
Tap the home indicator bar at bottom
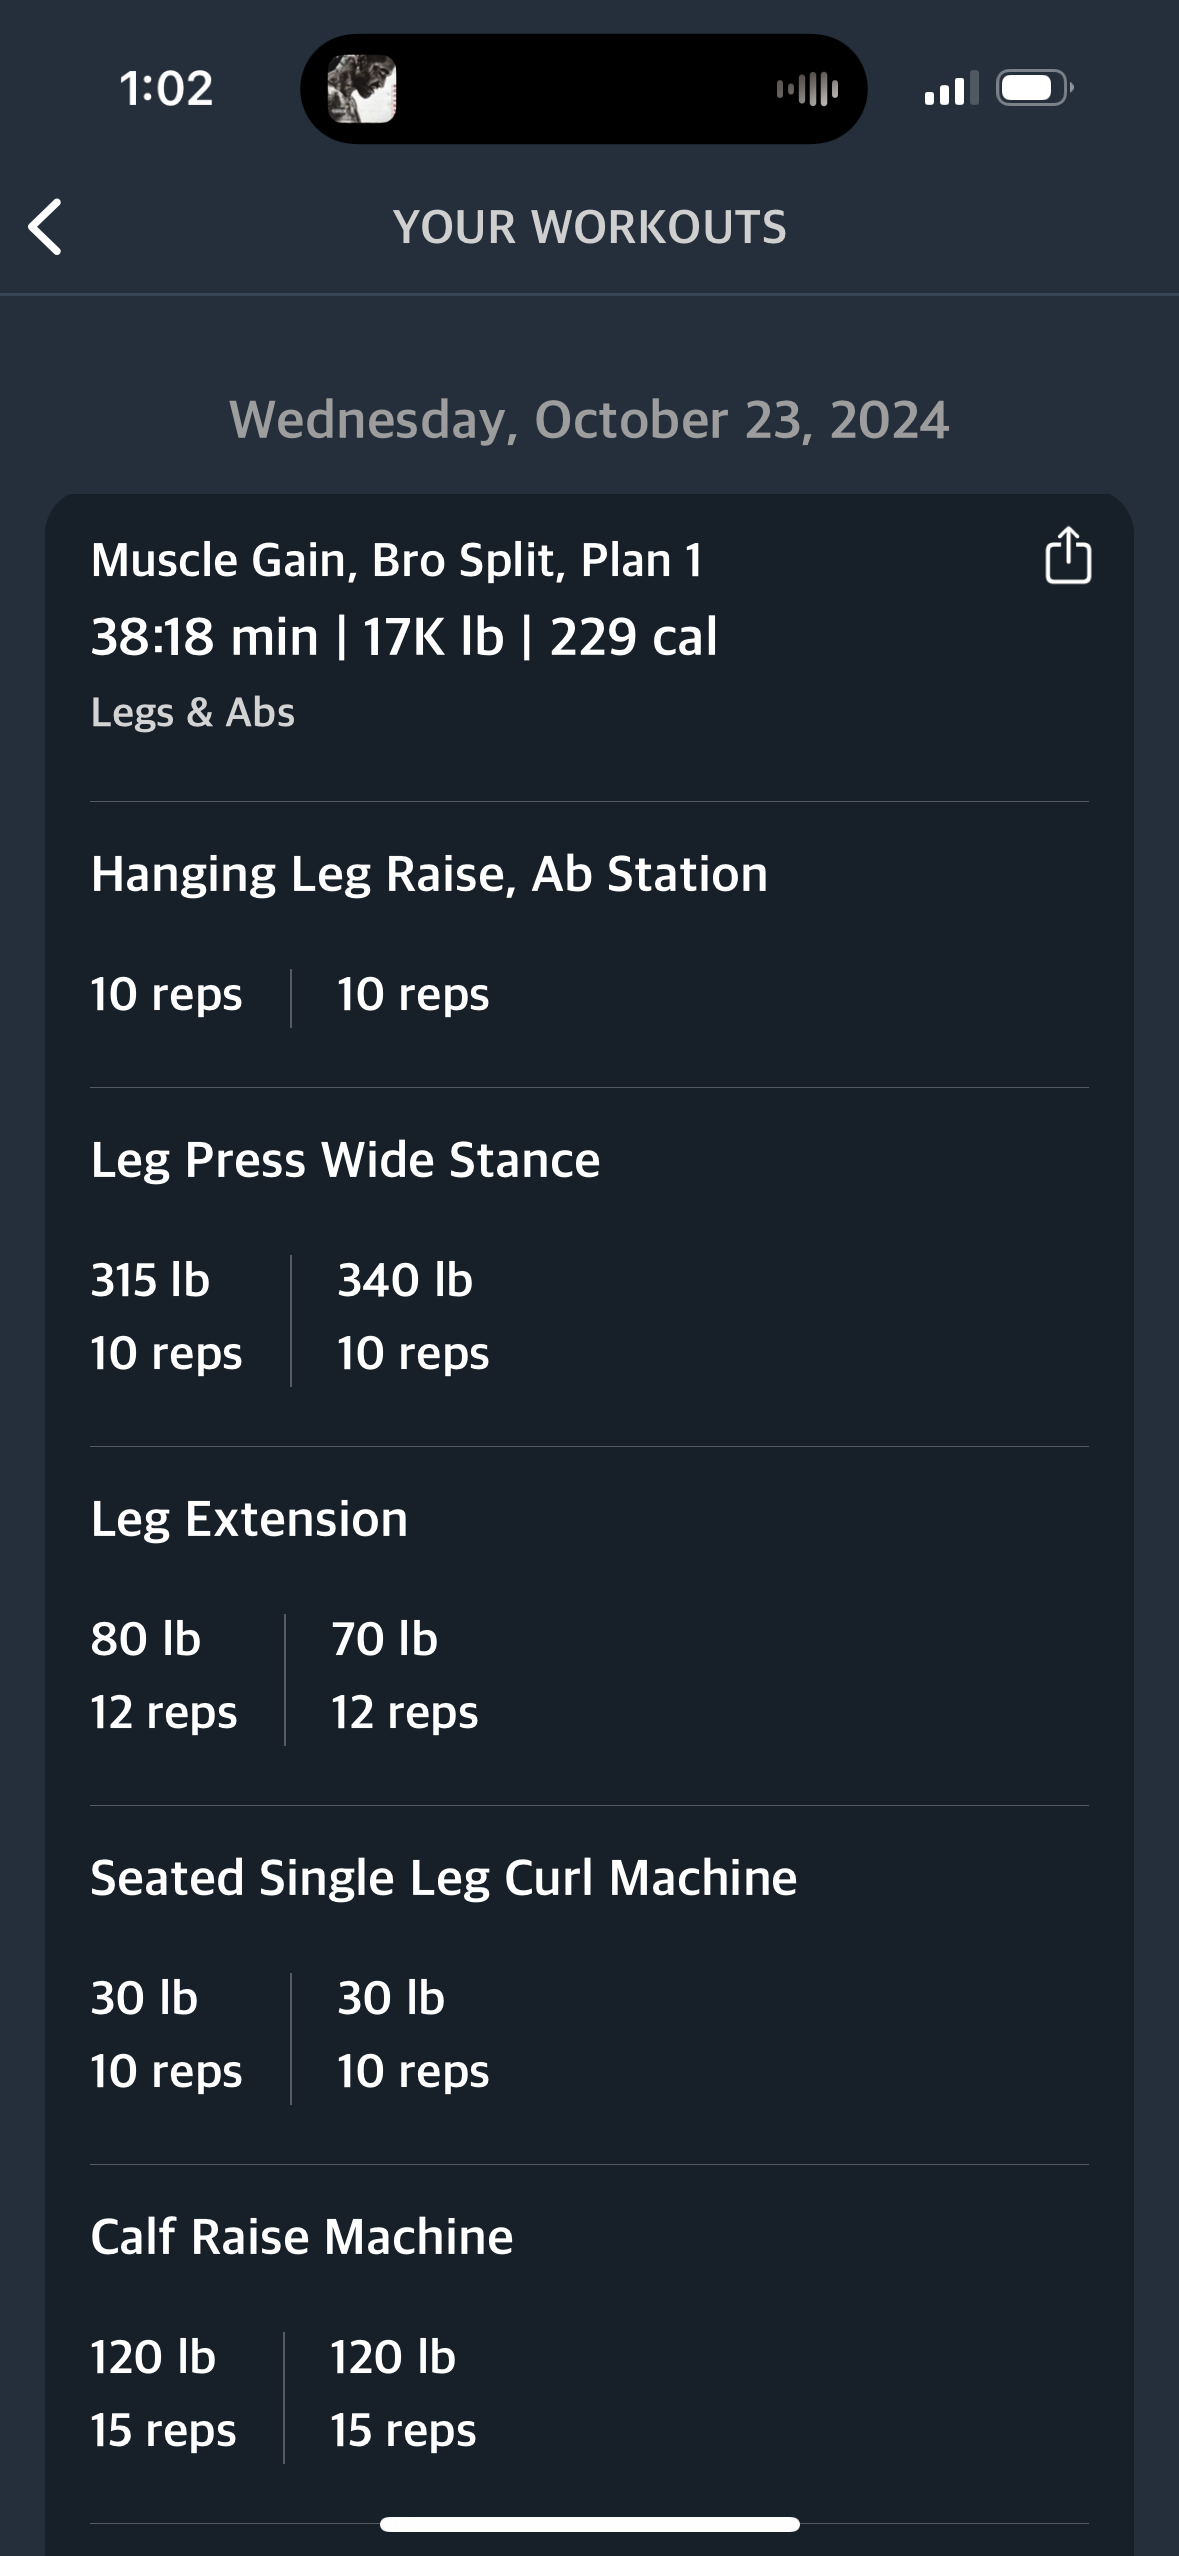[x=590, y=2524]
